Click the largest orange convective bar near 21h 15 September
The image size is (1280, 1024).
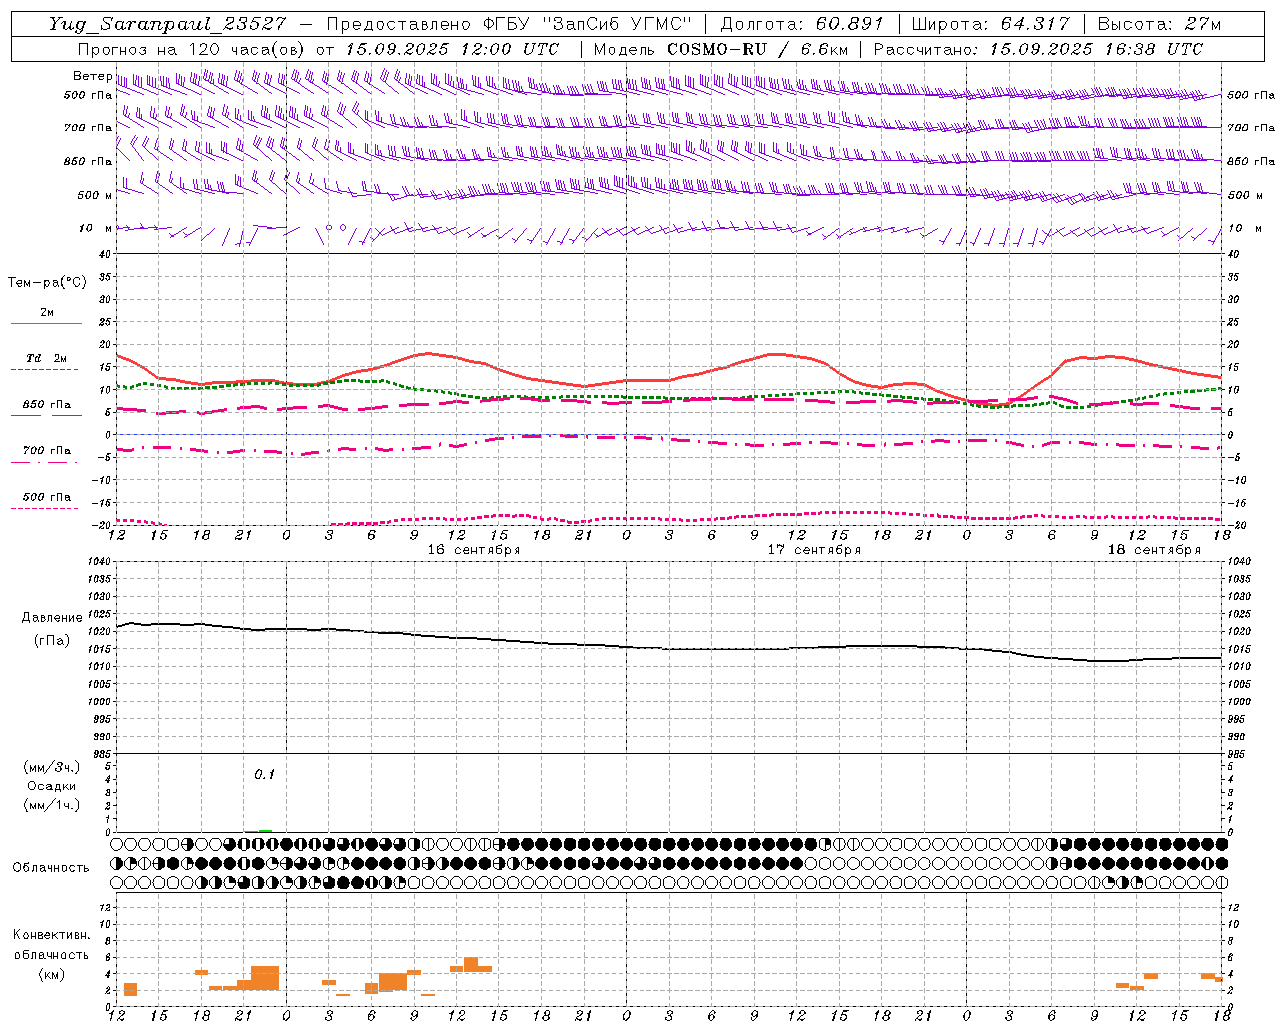pyautogui.click(x=265, y=978)
